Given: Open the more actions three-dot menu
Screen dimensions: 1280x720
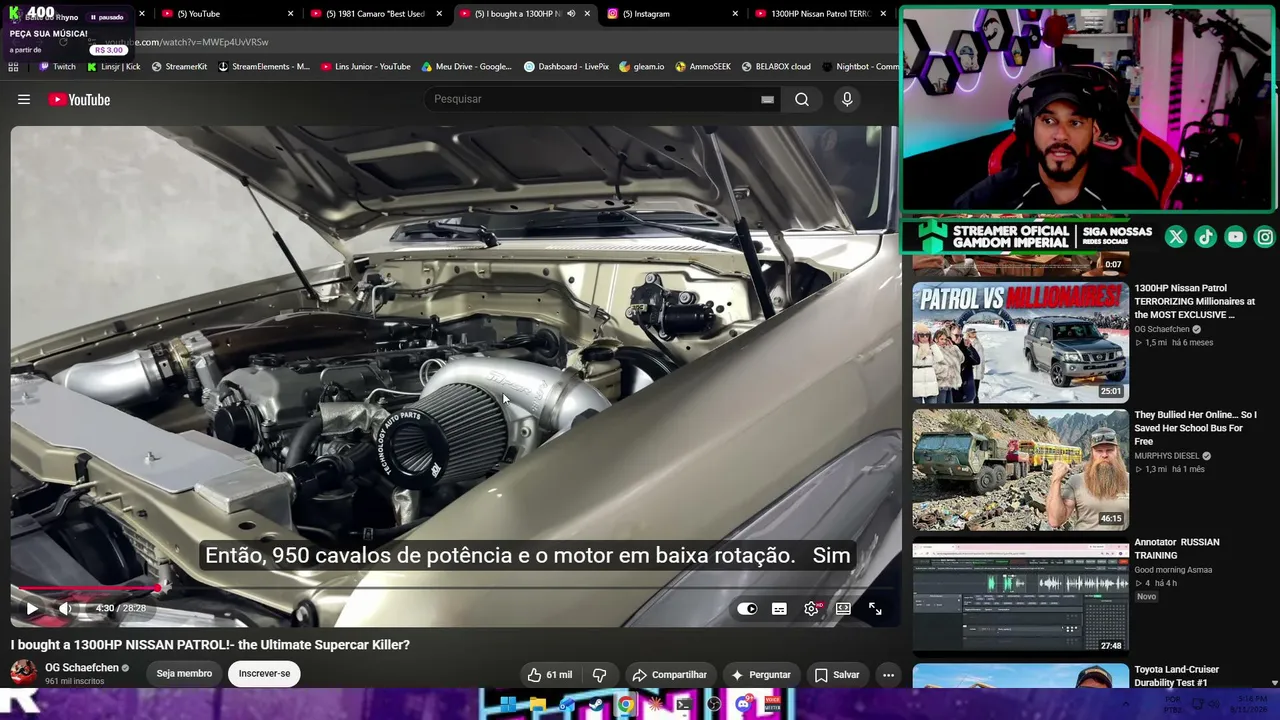Looking at the screenshot, I should click(888, 675).
